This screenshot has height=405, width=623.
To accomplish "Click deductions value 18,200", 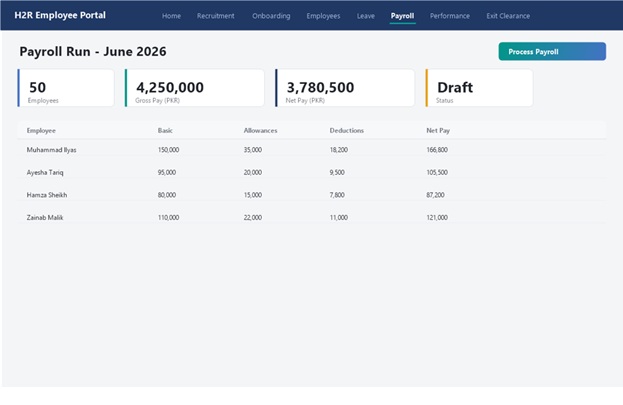I will pyautogui.click(x=339, y=150).
